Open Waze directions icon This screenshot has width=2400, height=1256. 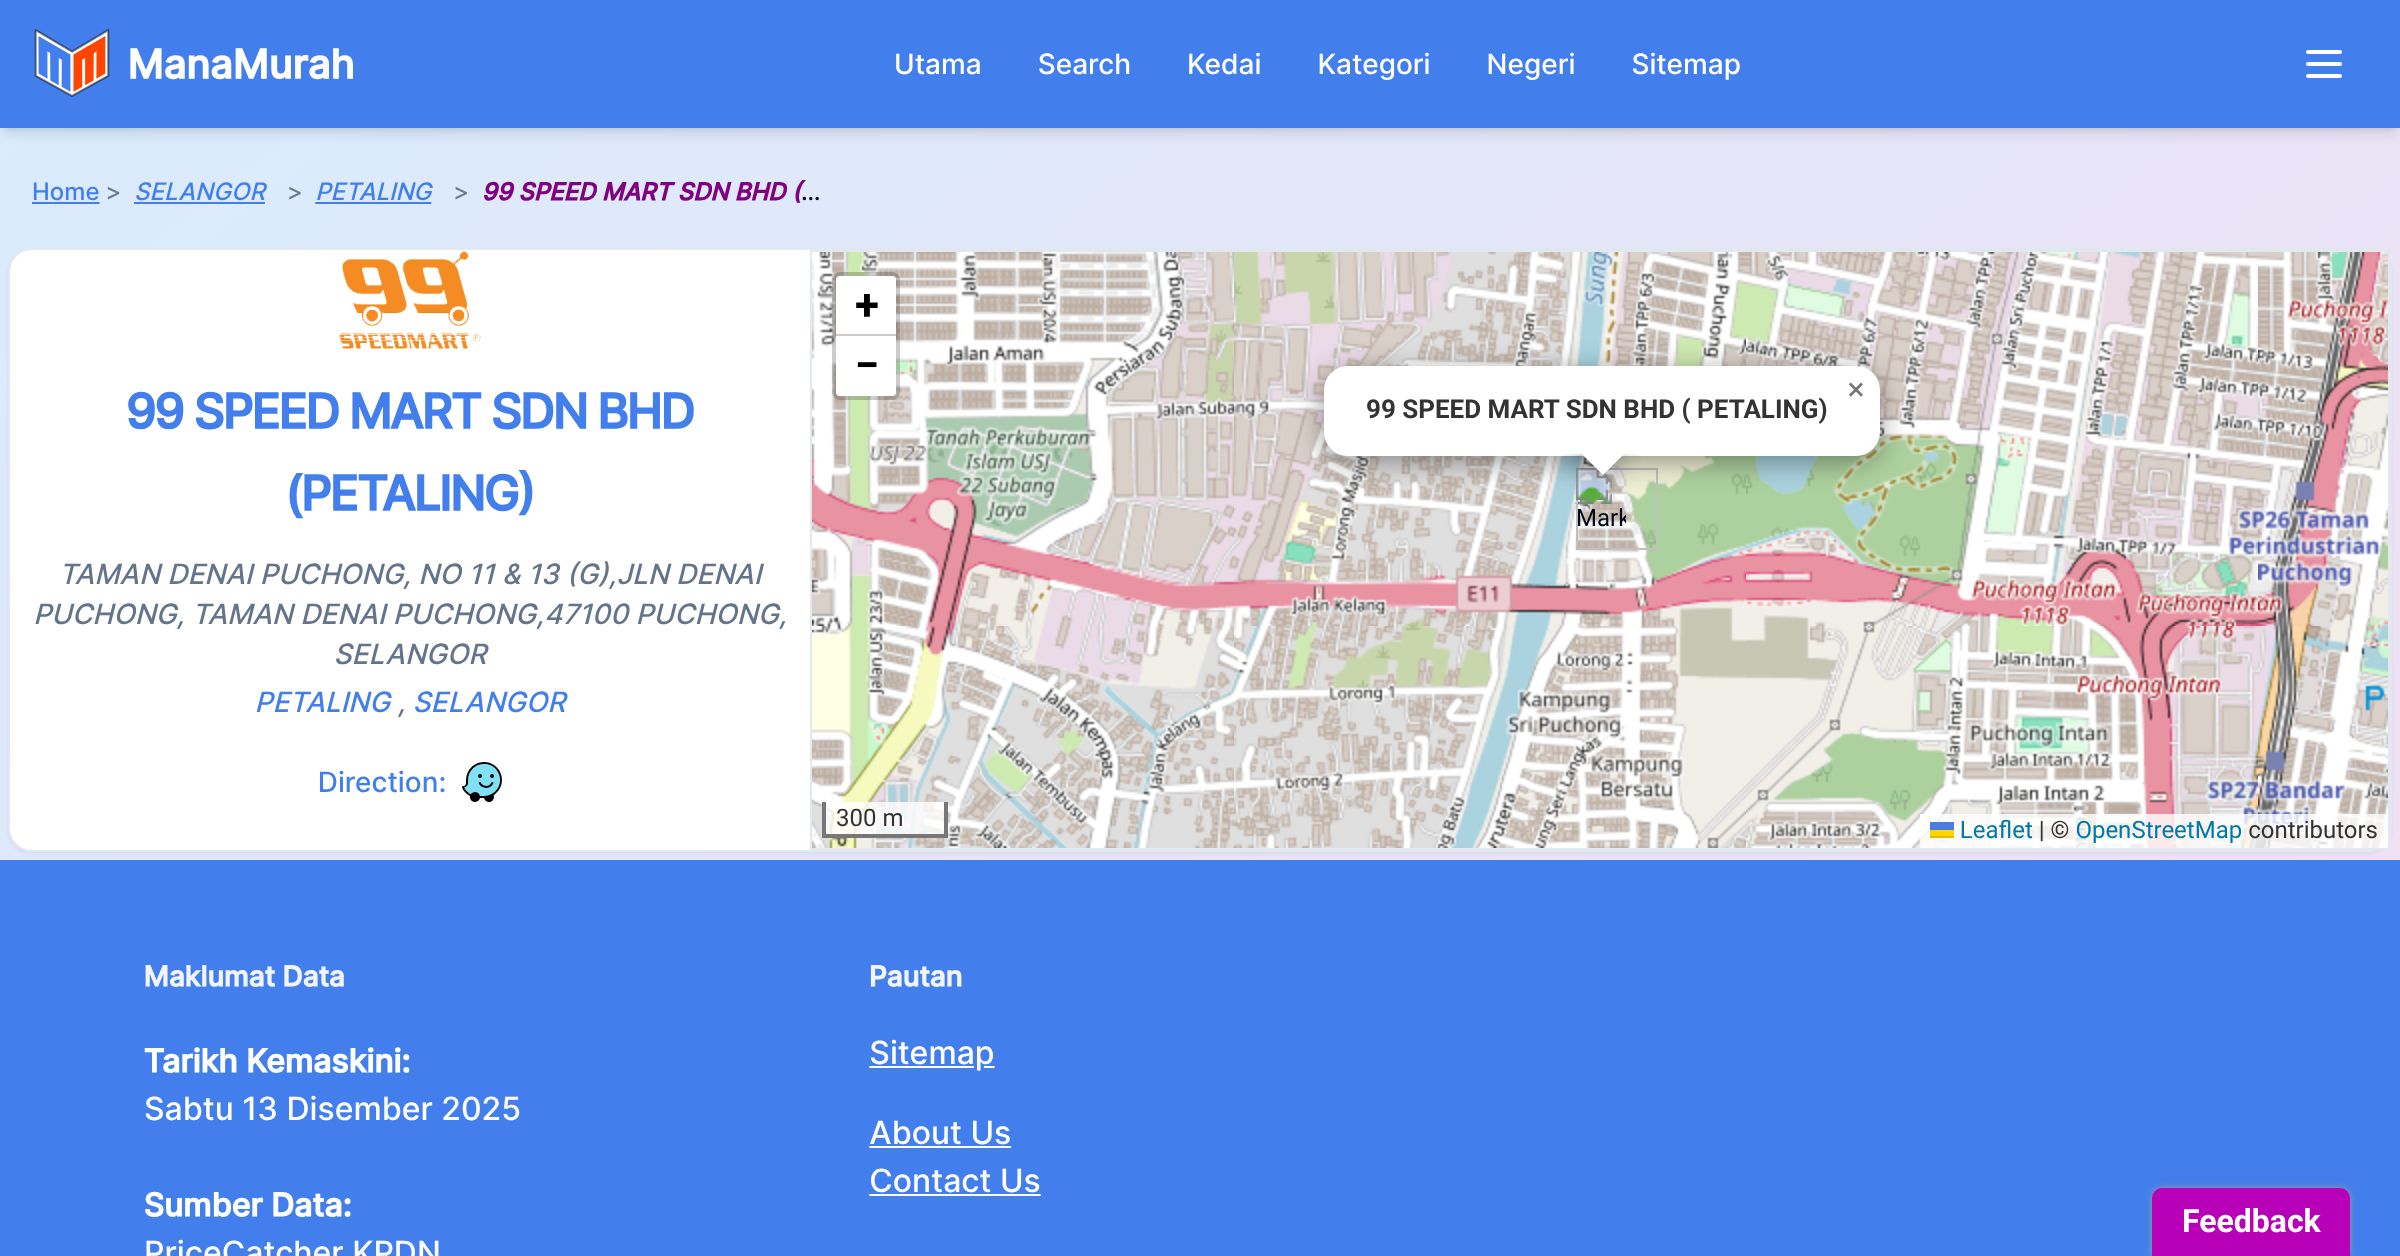coord(482,782)
